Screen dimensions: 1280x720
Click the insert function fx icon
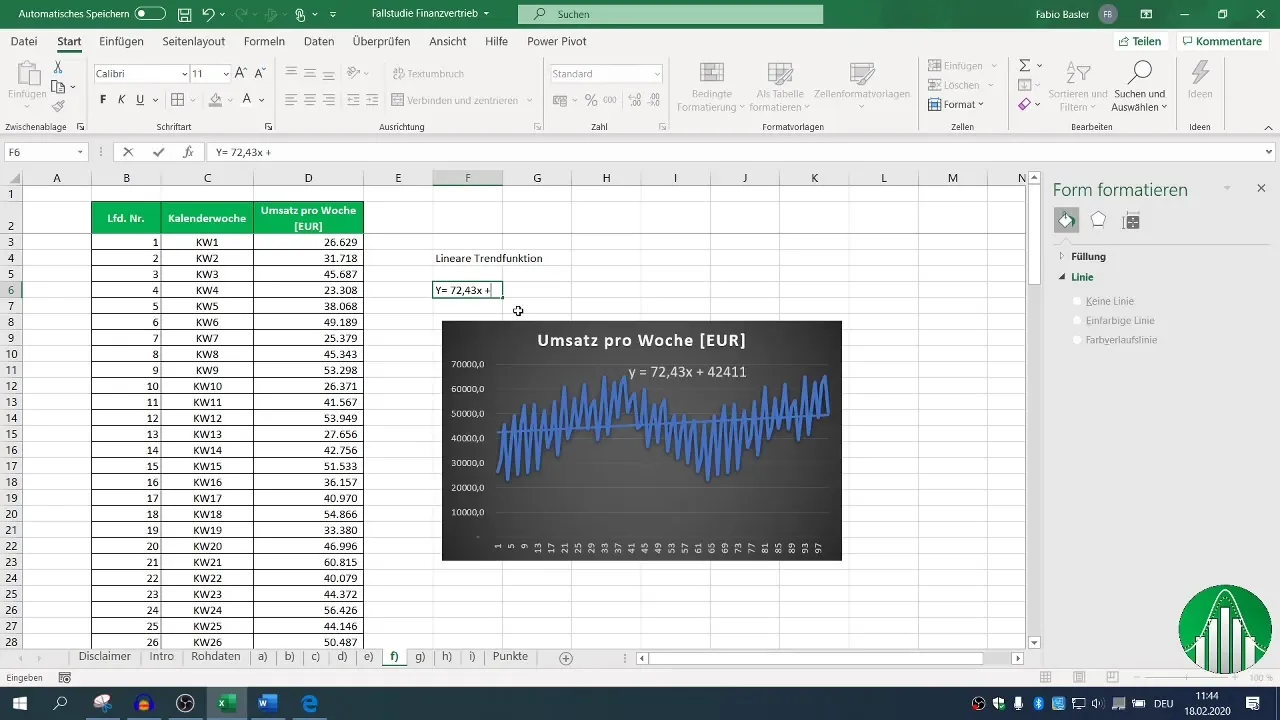(188, 152)
